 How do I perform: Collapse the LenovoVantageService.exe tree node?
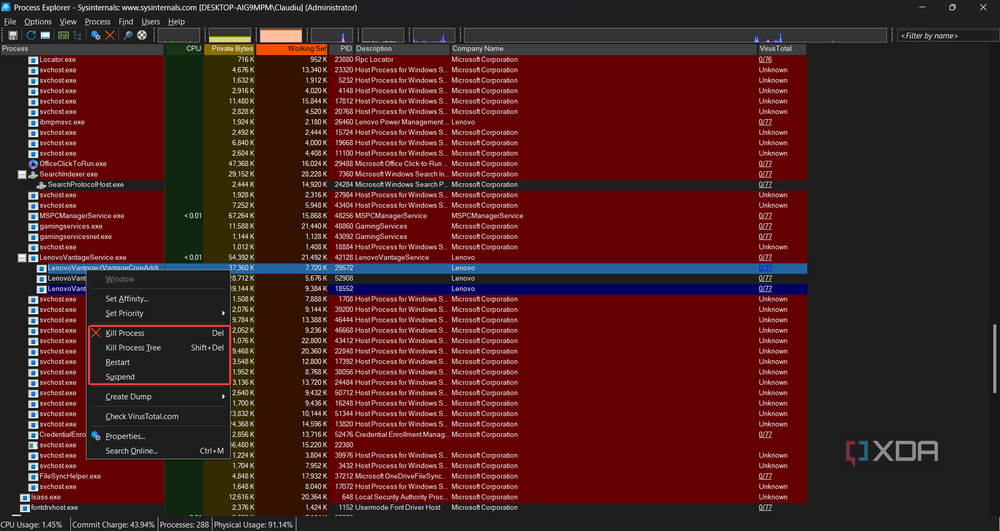pyautogui.click(x=22, y=258)
